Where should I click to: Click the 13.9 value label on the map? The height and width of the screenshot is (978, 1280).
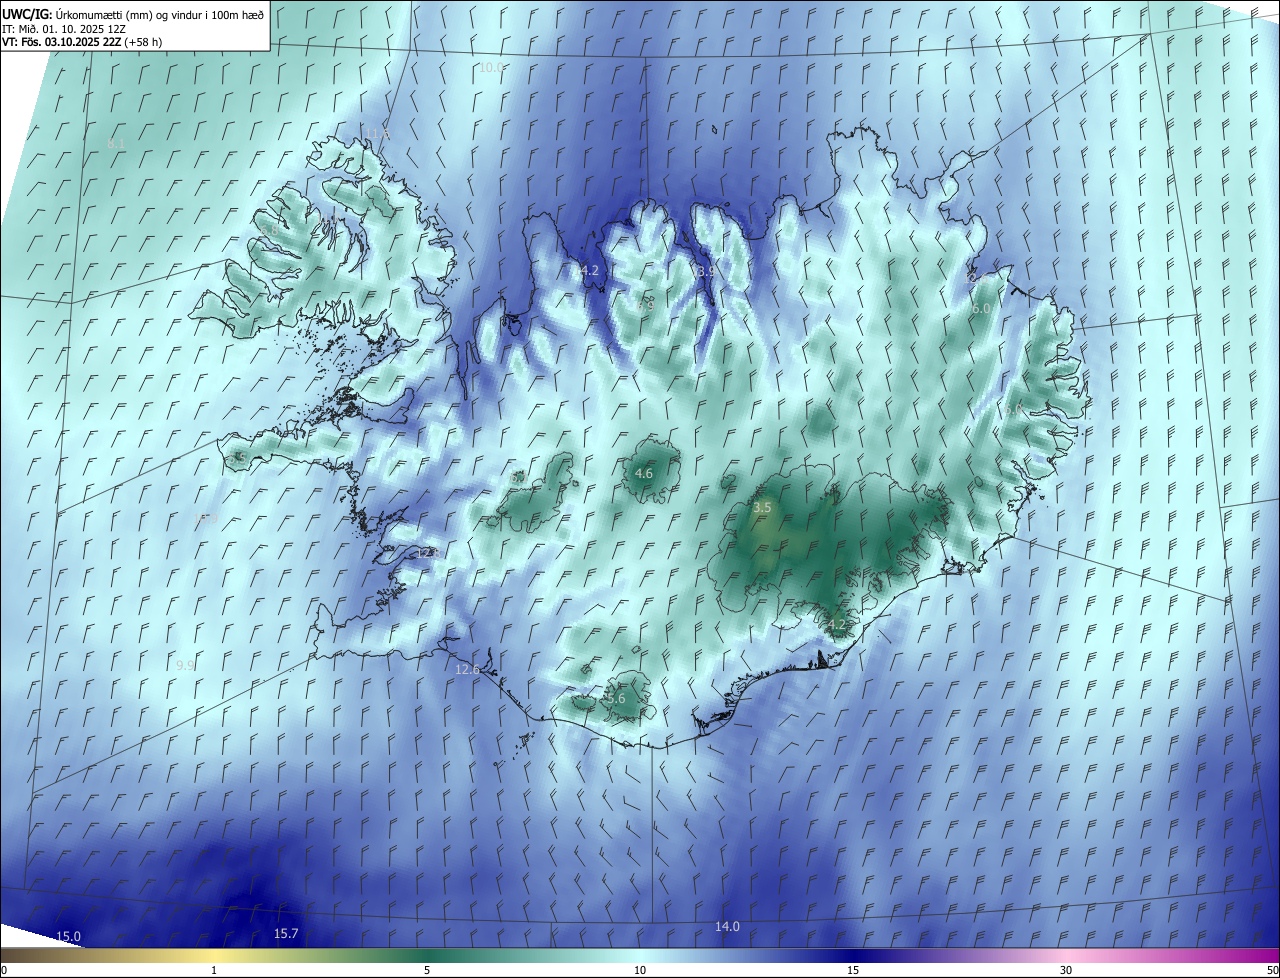tap(704, 271)
